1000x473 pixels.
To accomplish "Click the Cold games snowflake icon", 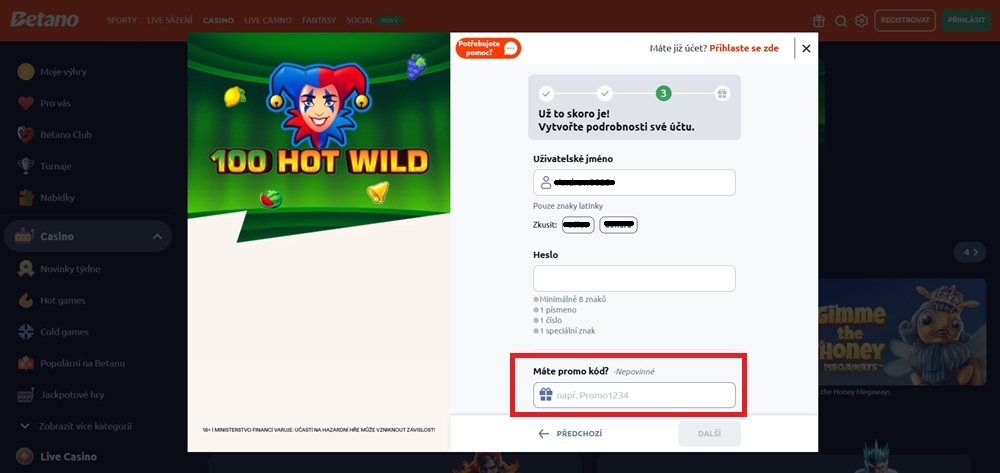I will (26, 331).
